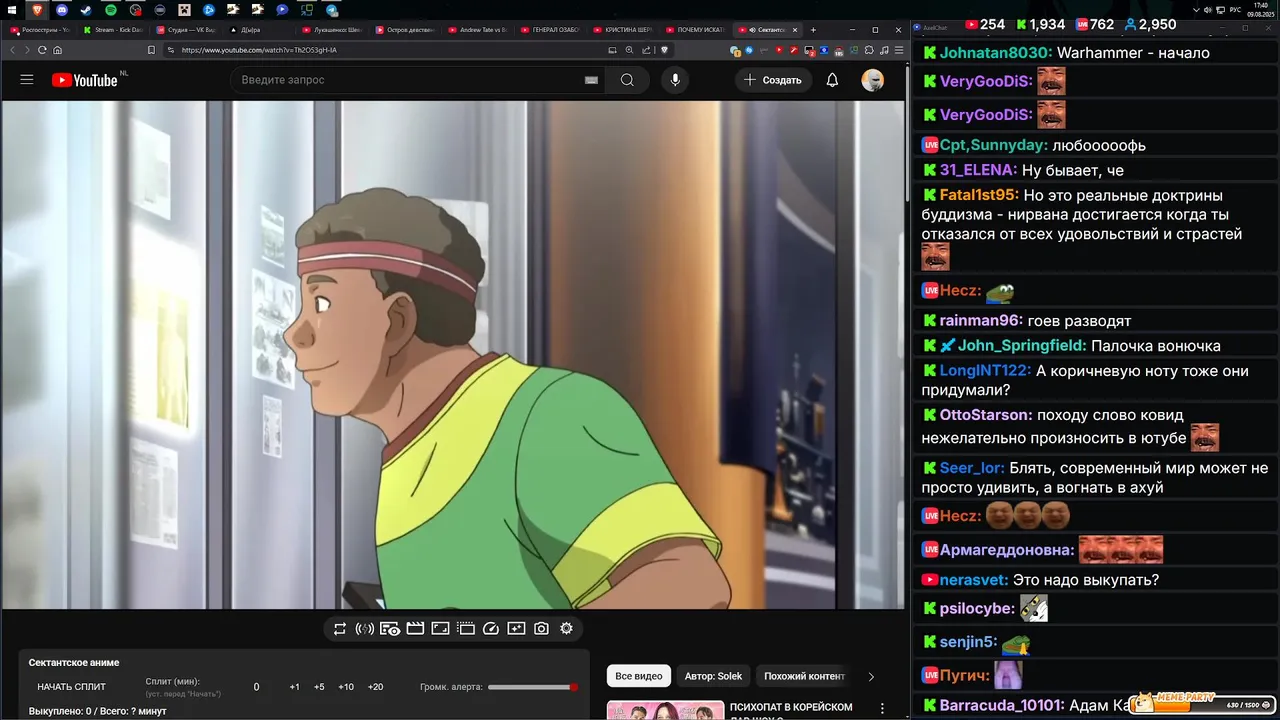1280x720 pixels.
Task: Click the РУС language indicator in tray
Action: [1234, 10]
